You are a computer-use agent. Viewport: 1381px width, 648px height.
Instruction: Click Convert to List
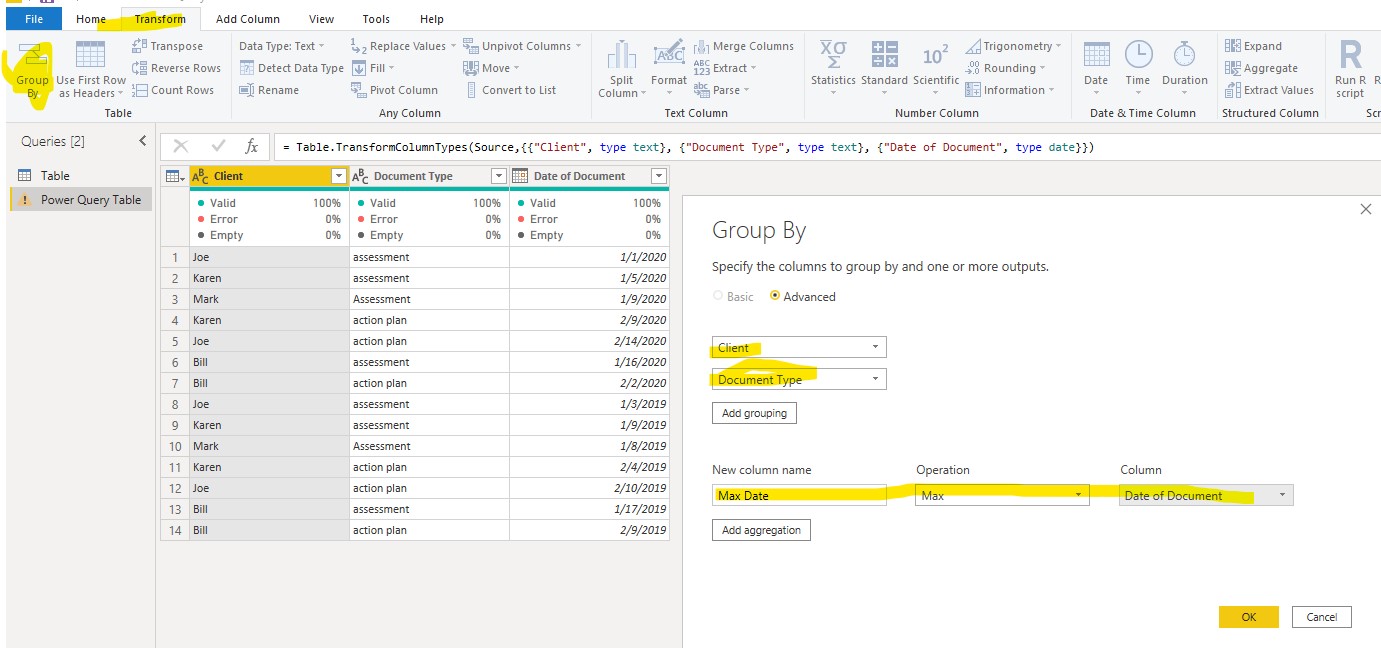tap(510, 90)
